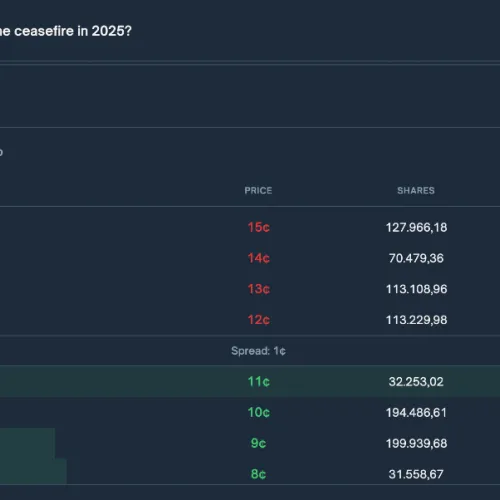This screenshot has width=500, height=500.
Task: Click the PRICE column header
Action: tap(258, 190)
